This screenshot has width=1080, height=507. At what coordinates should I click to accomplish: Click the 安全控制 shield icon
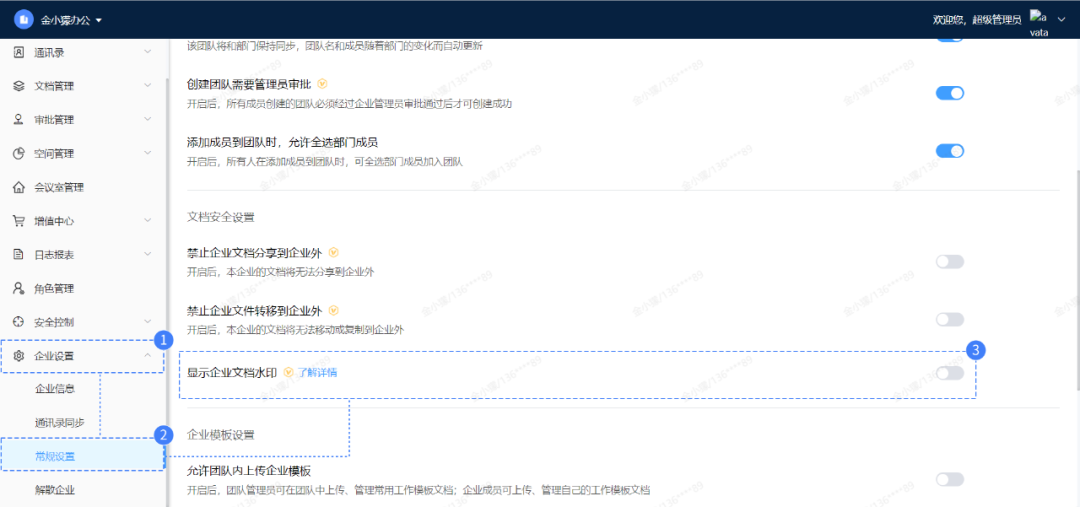click(19, 322)
